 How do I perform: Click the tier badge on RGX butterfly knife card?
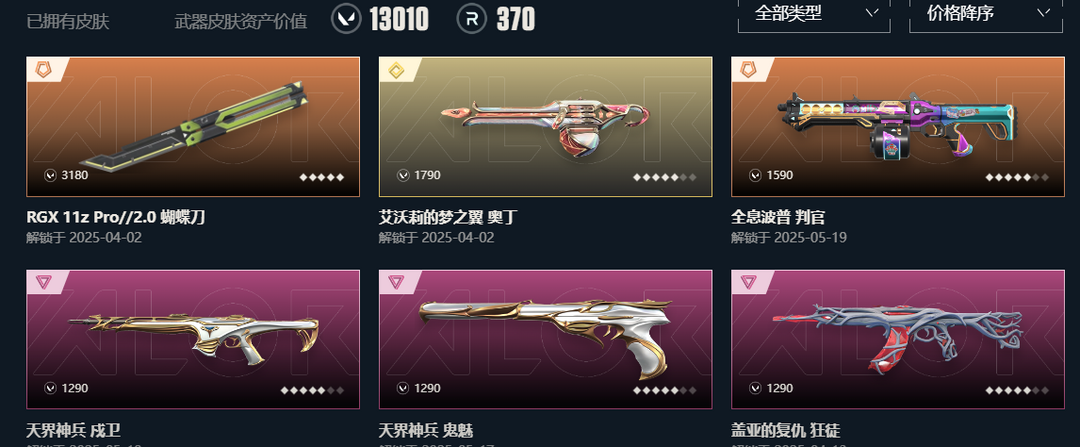[x=43, y=70]
